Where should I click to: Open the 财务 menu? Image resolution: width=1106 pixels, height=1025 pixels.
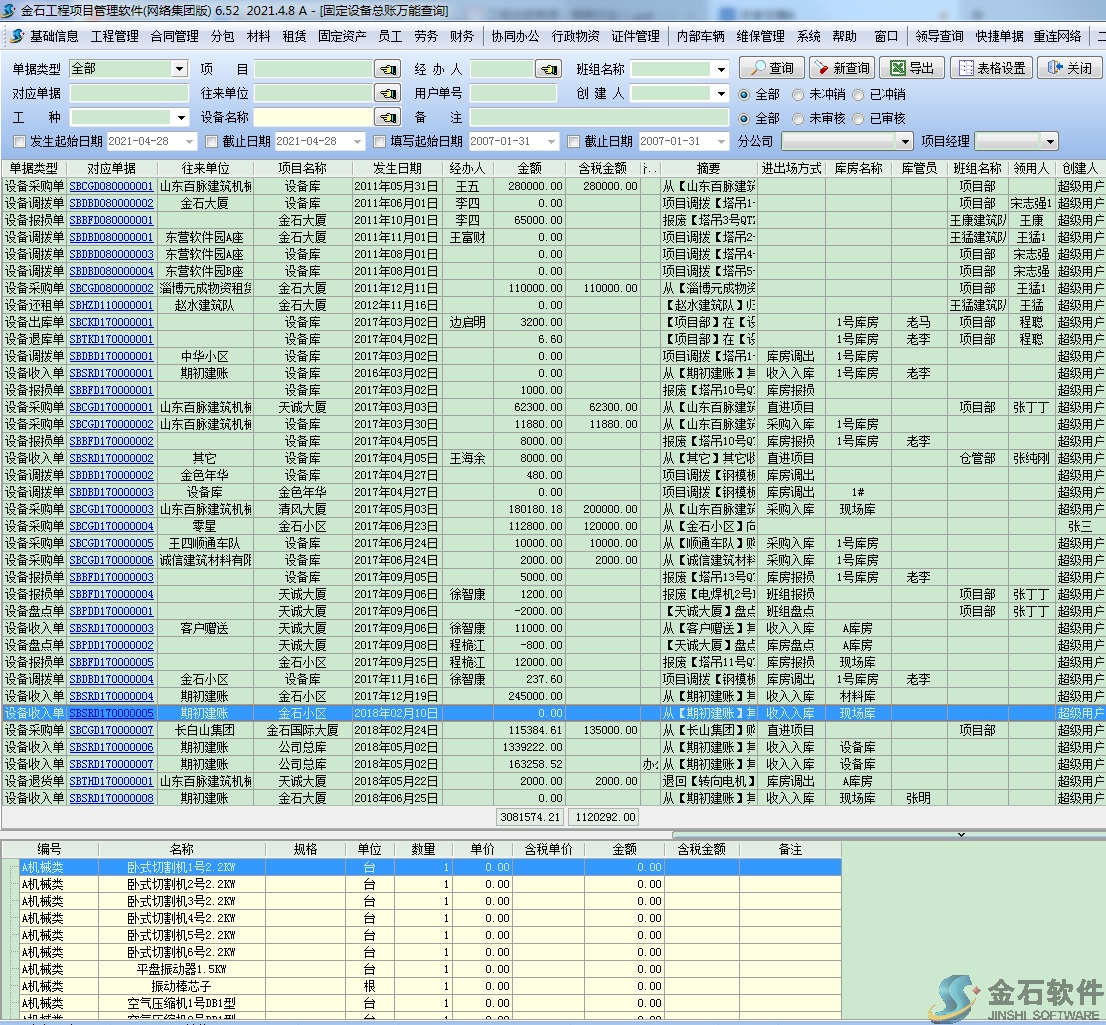coord(462,36)
